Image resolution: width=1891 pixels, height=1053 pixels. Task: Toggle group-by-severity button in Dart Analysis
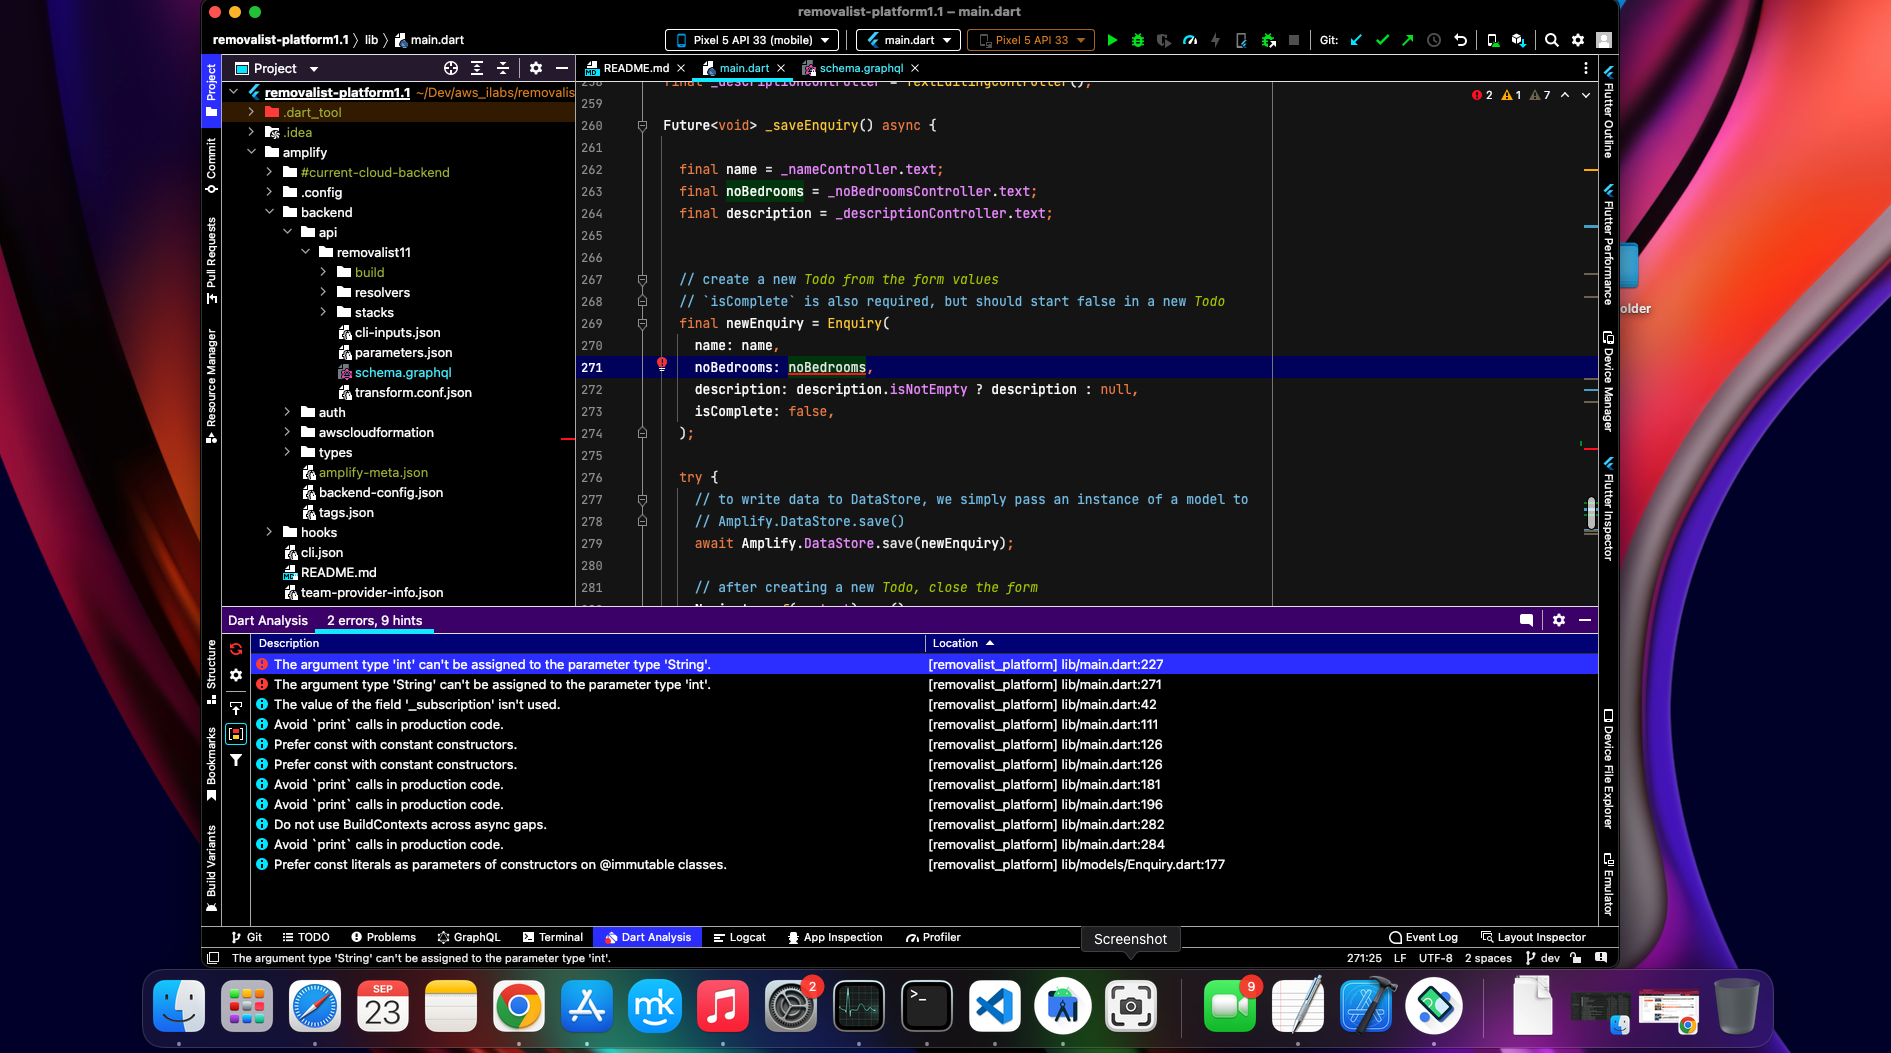pos(236,734)
